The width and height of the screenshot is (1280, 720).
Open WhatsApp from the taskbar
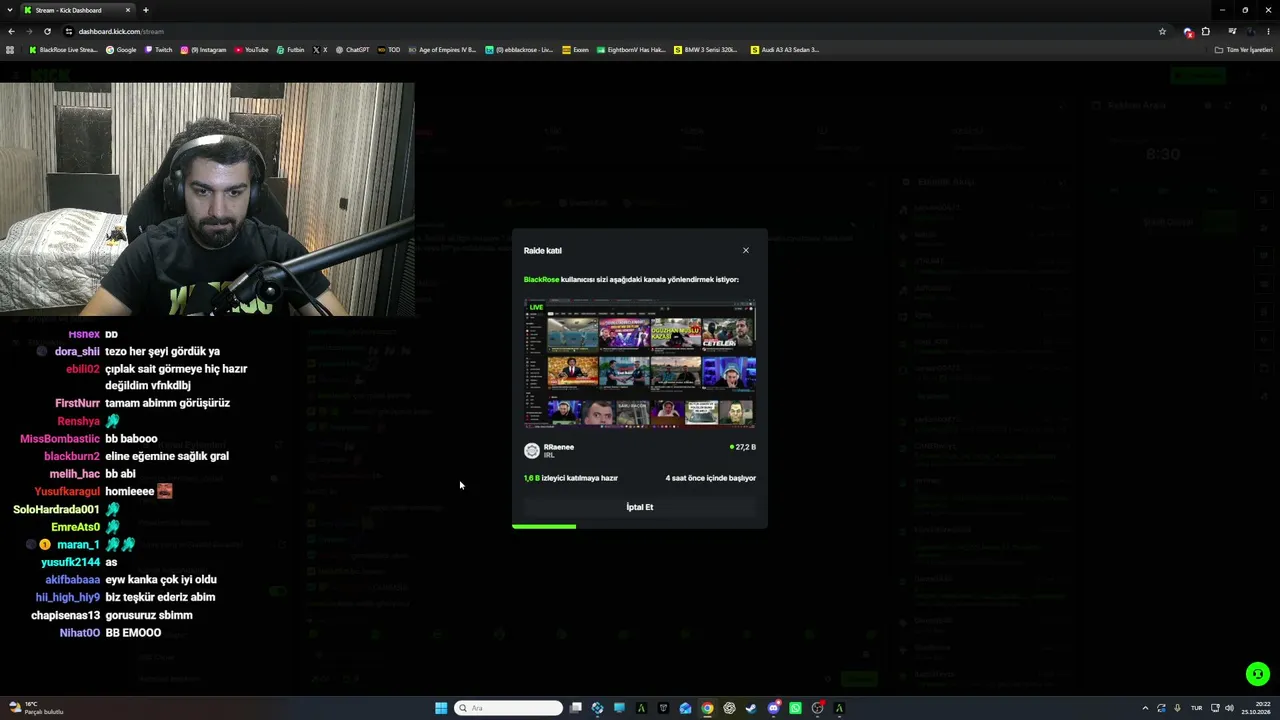point(795,708)
